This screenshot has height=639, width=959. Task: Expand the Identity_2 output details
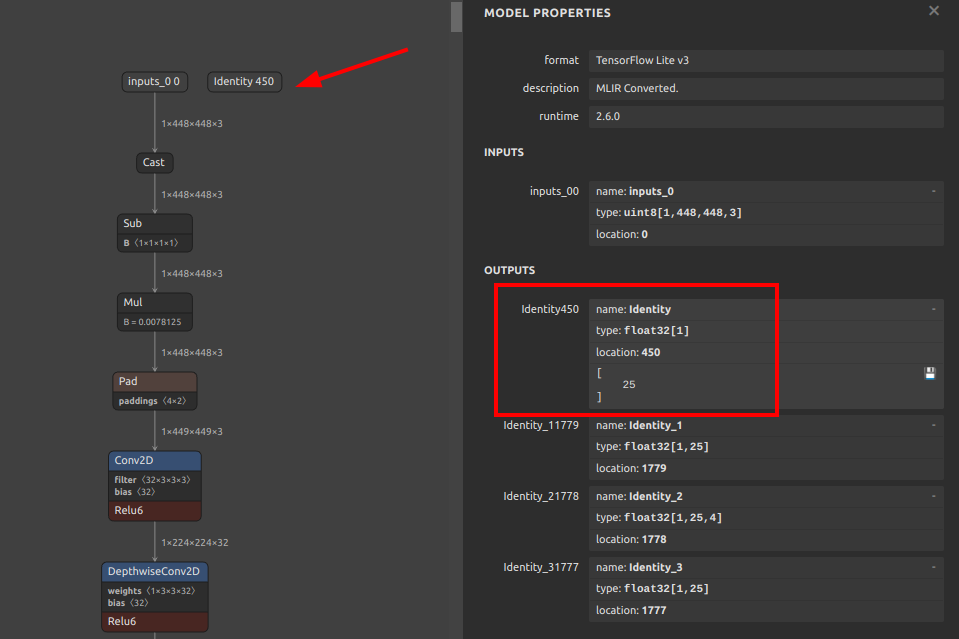pyautogui.click(x=932, y=494)
